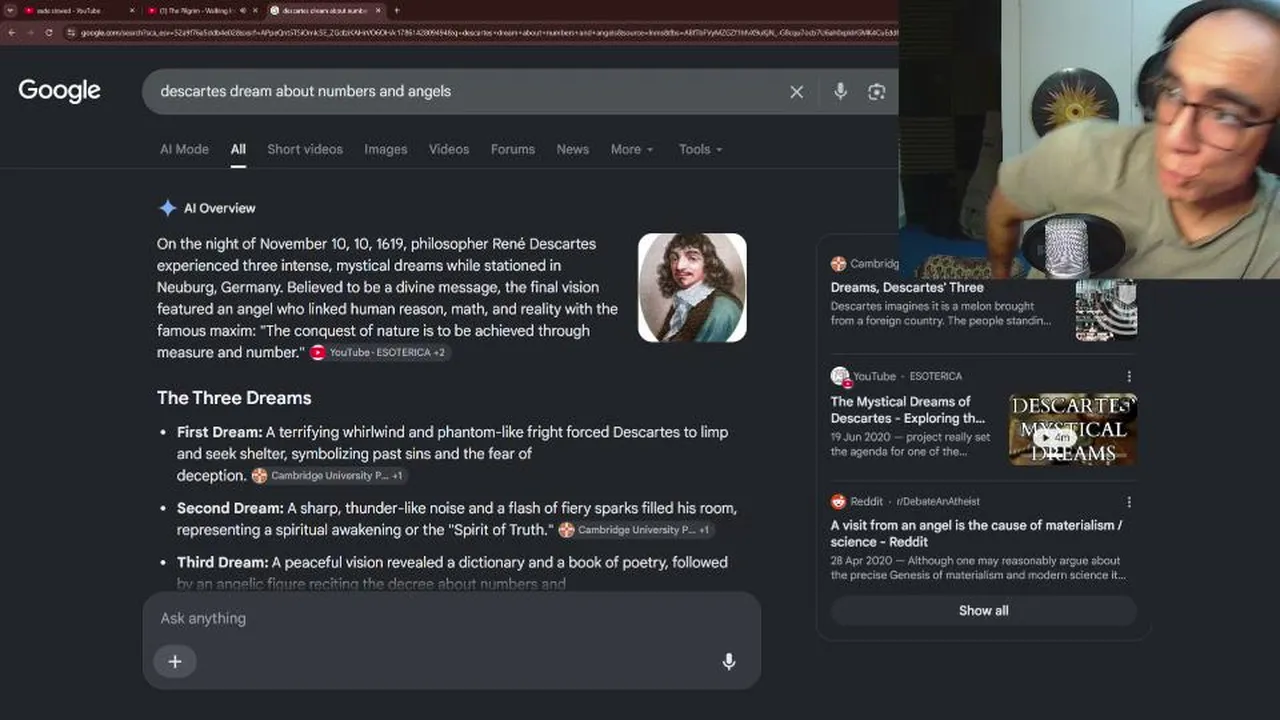This screenshot has width=1280, height=720.
Task: Open the Reddit 'A visit from an angel' link
Action: click(977, 533)
